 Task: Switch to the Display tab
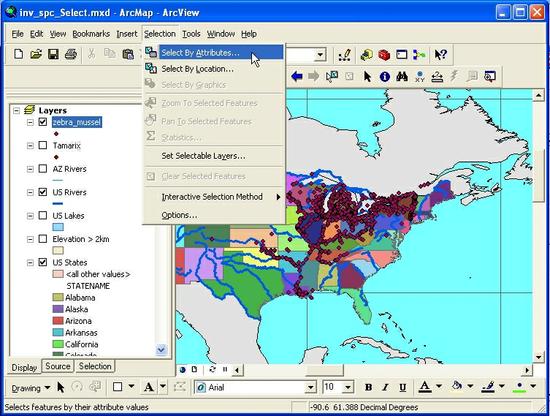coord(24,367)
